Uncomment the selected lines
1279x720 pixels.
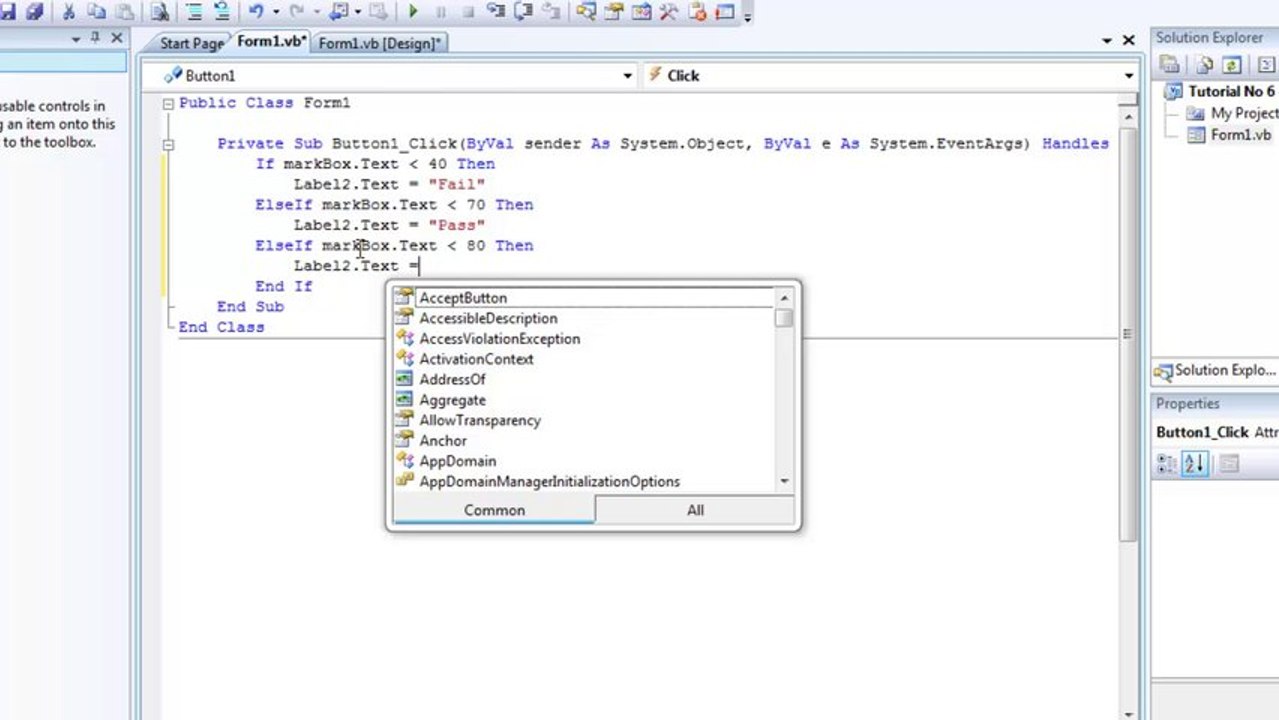click(x=221, y=12)
